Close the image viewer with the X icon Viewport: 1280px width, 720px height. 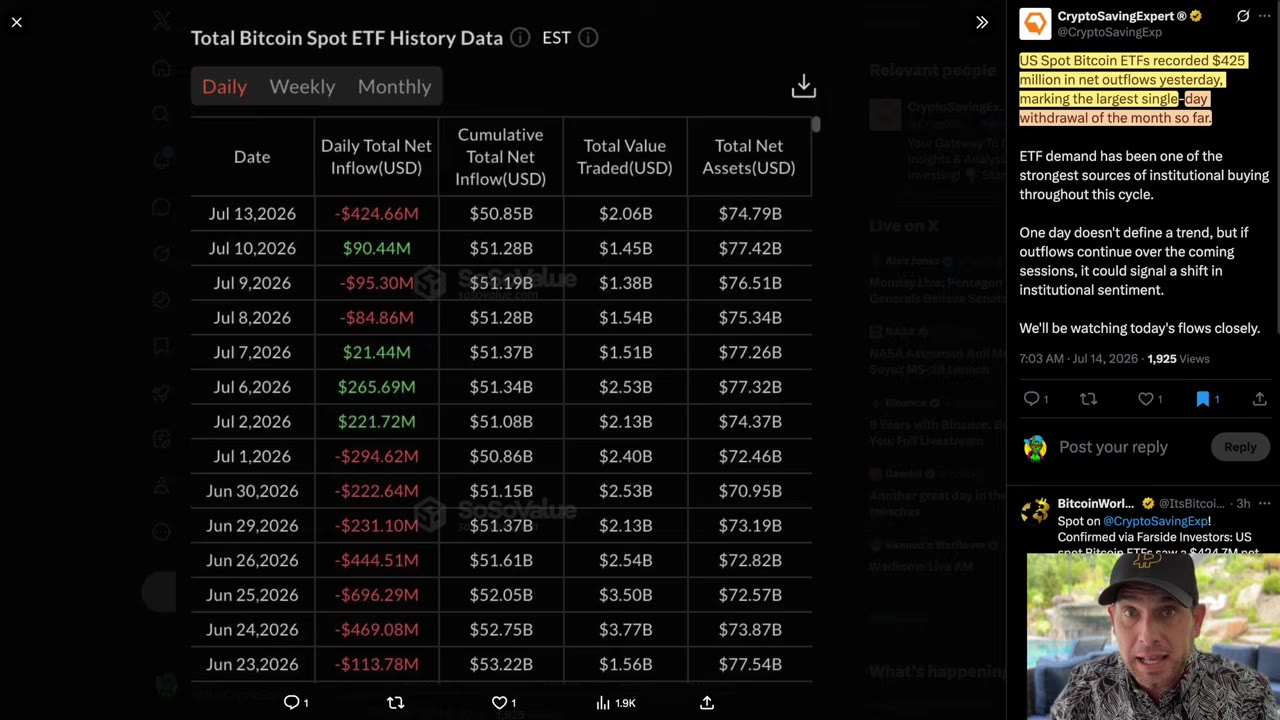[x=17, y=22]
